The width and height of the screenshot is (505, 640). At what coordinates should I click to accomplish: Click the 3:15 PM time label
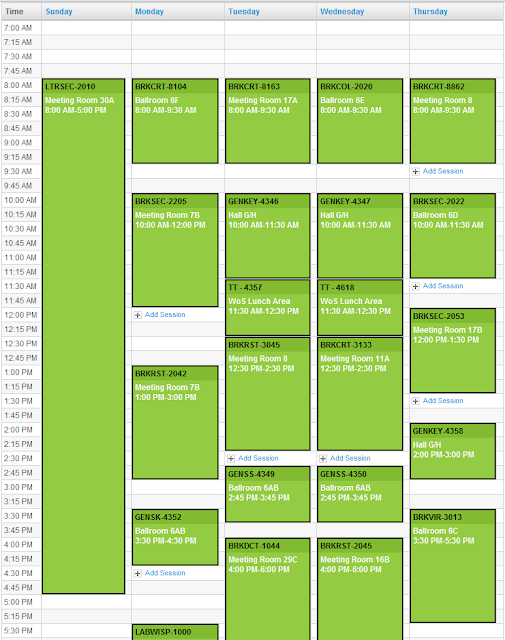pos(18,501)
